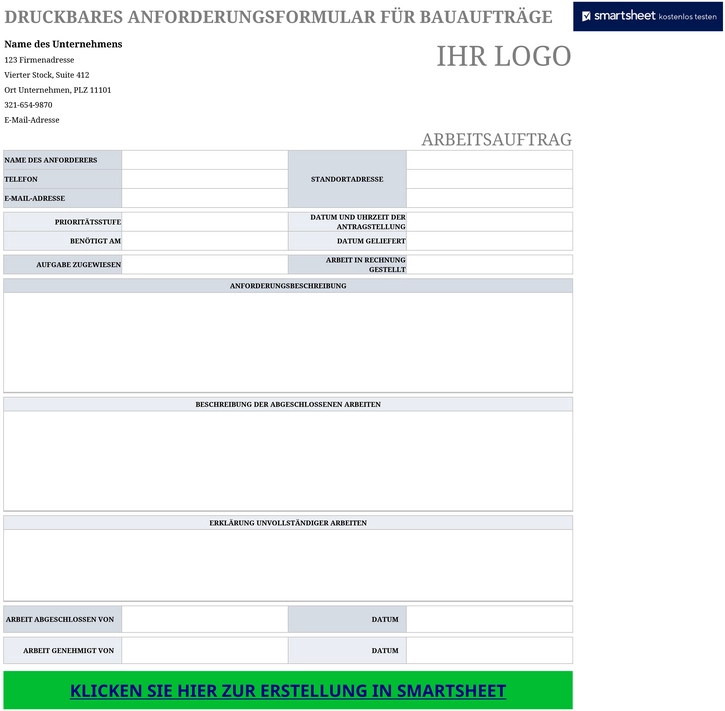
Task: Select 'Ort Unternehmen, PLZ 11101' text
Action: (x=58, y=90)
